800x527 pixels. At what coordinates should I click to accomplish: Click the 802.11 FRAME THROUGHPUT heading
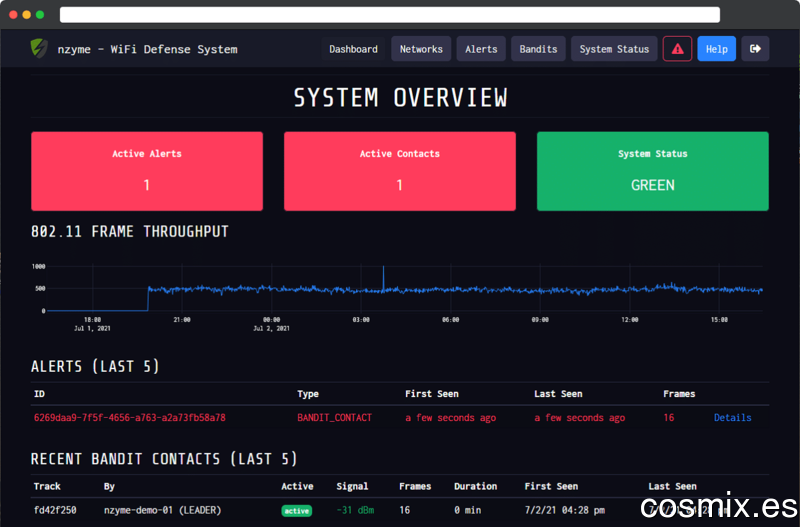click(x=130, y=232)
